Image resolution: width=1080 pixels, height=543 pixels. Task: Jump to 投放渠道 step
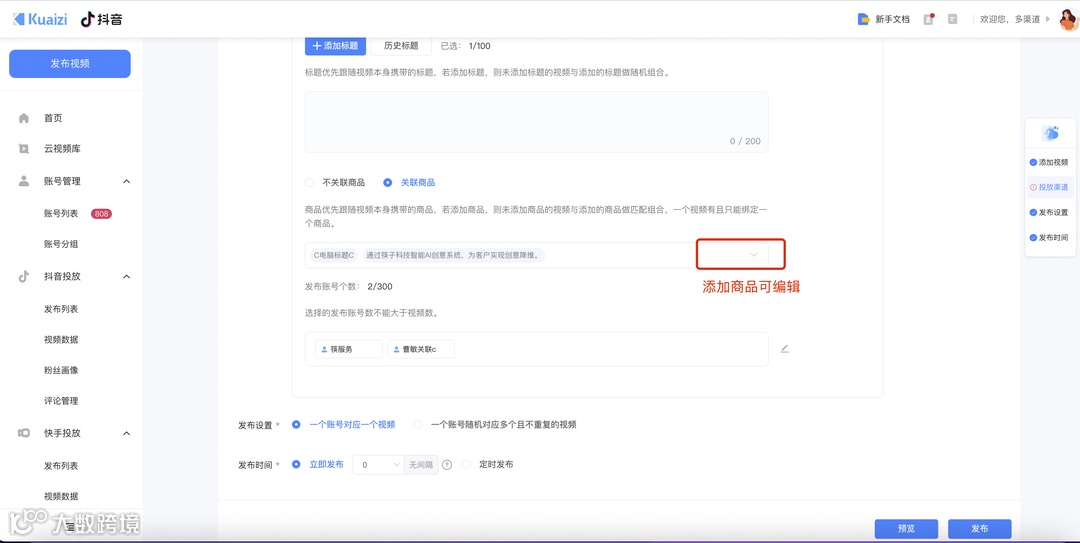[x=1049, y=187]
